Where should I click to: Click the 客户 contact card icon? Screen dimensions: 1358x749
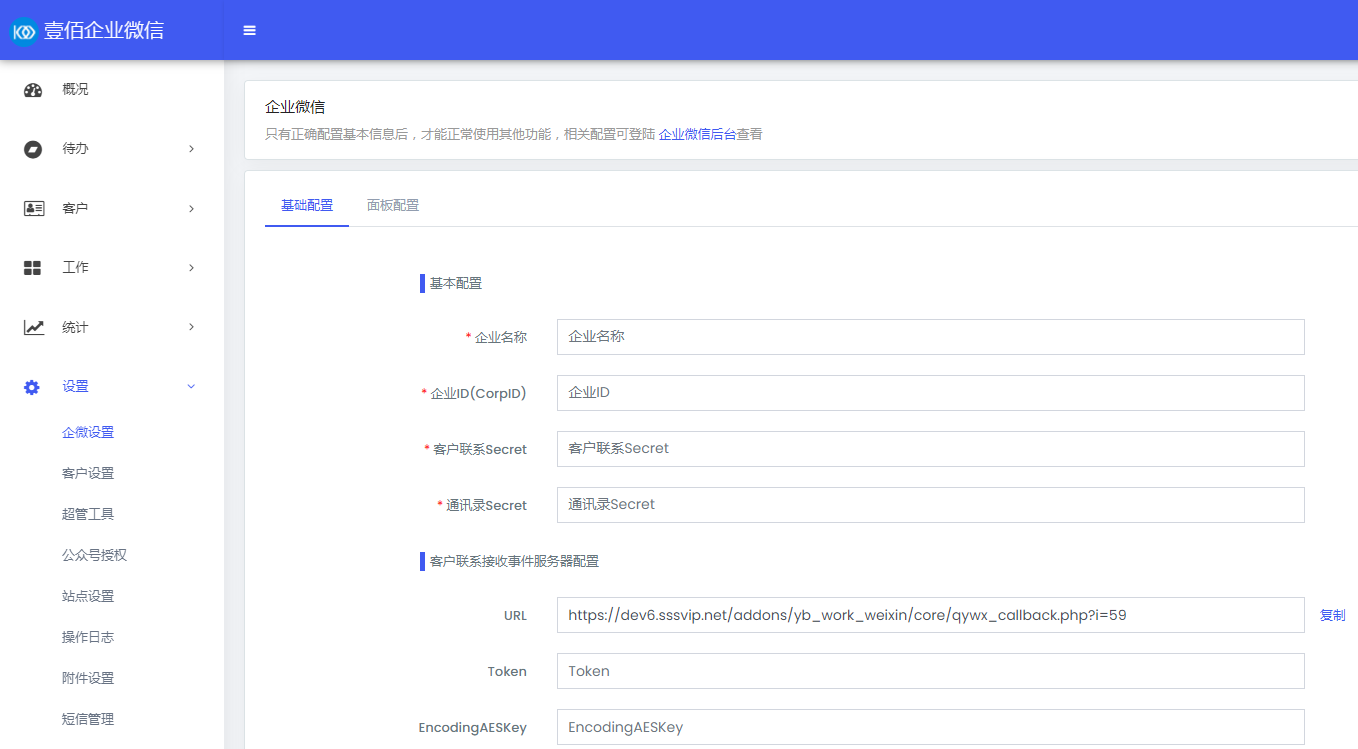coord(33,209)
